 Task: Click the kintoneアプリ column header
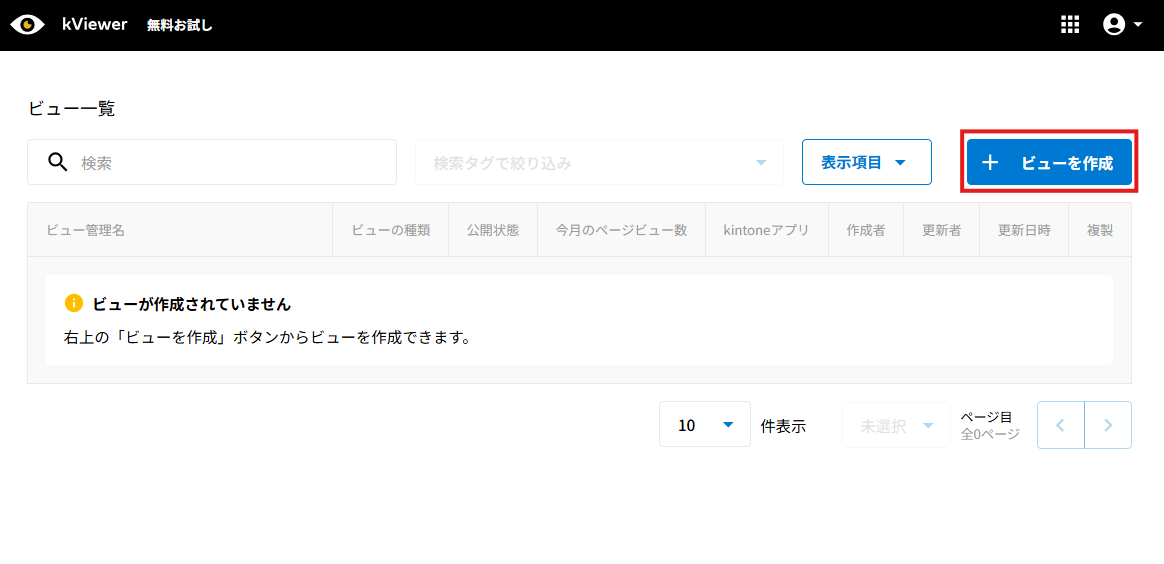coord(766,230)
